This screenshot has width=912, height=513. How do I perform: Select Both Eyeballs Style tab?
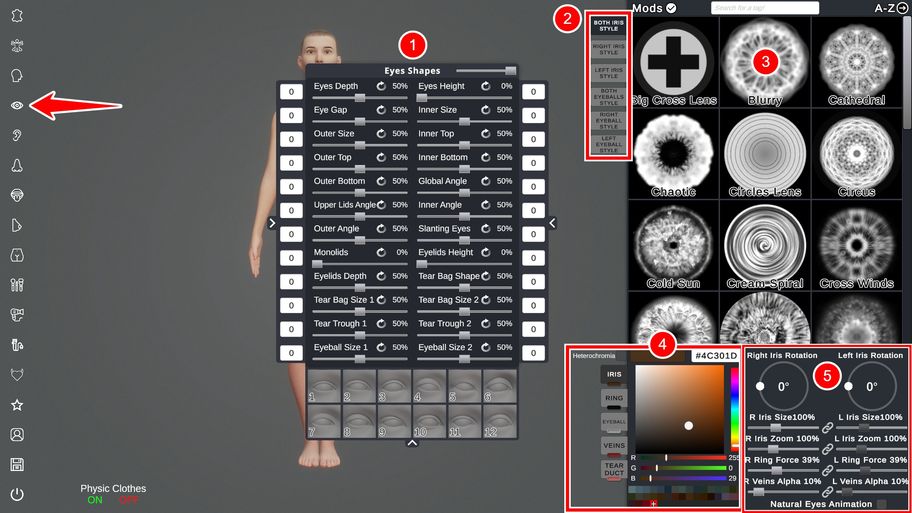coord(608,97)
